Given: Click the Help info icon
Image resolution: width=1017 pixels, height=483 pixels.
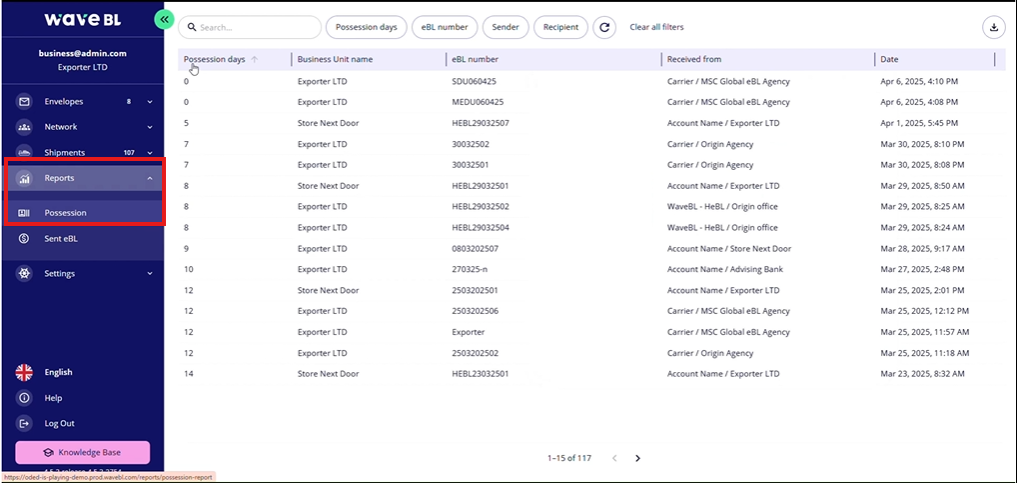Looking at the screenshot, I should (24, 398).
